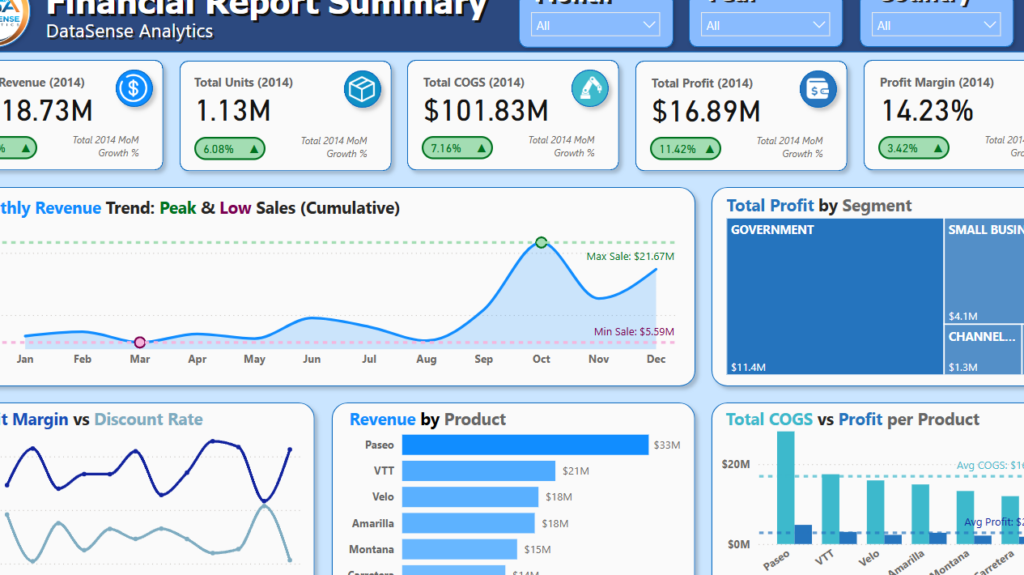Viewport: 1024px width, 575px height.
Task: Click the $1.3M value in Channel tile
Action: pyautogui.click(x=963, y=367)
